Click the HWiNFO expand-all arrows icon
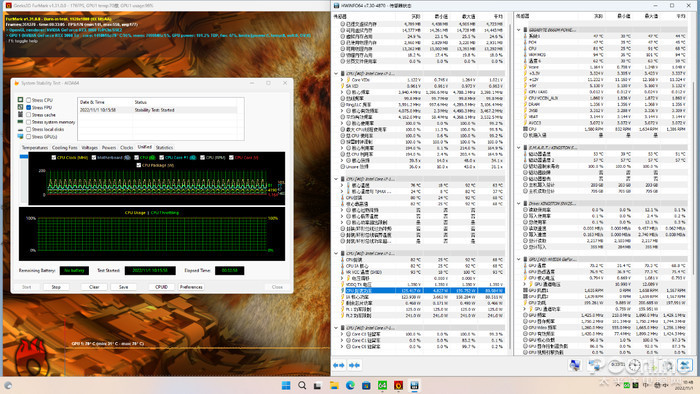Image resolution: width=700 pixels, height=394 pixels. coord(339,365)
